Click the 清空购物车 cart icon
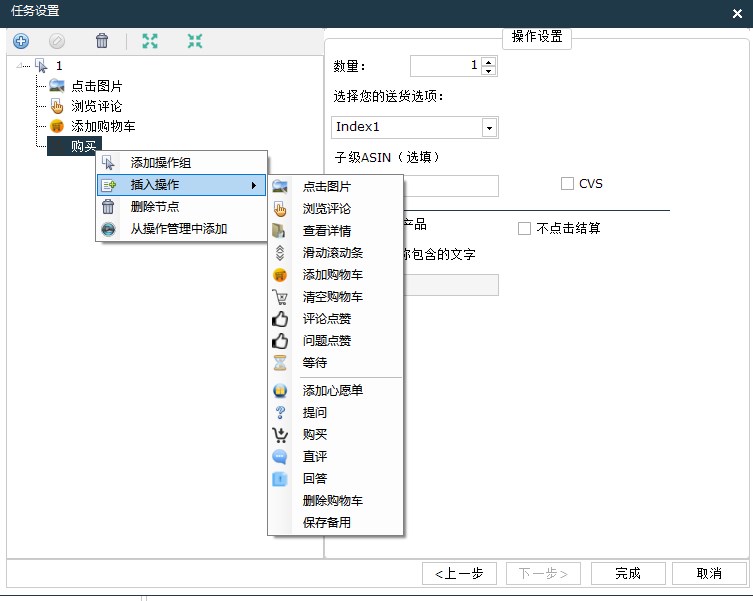 pos(280,297)
